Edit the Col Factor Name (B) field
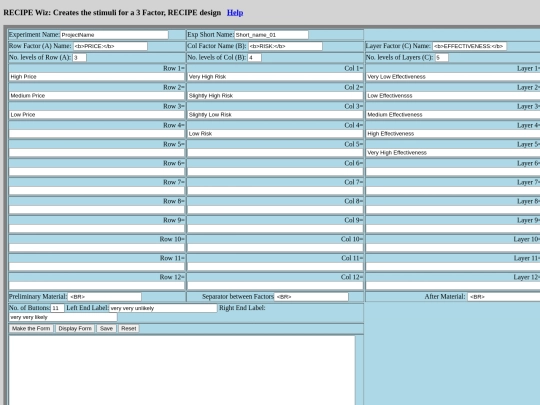The image size is (540, 405). [285, 46]
